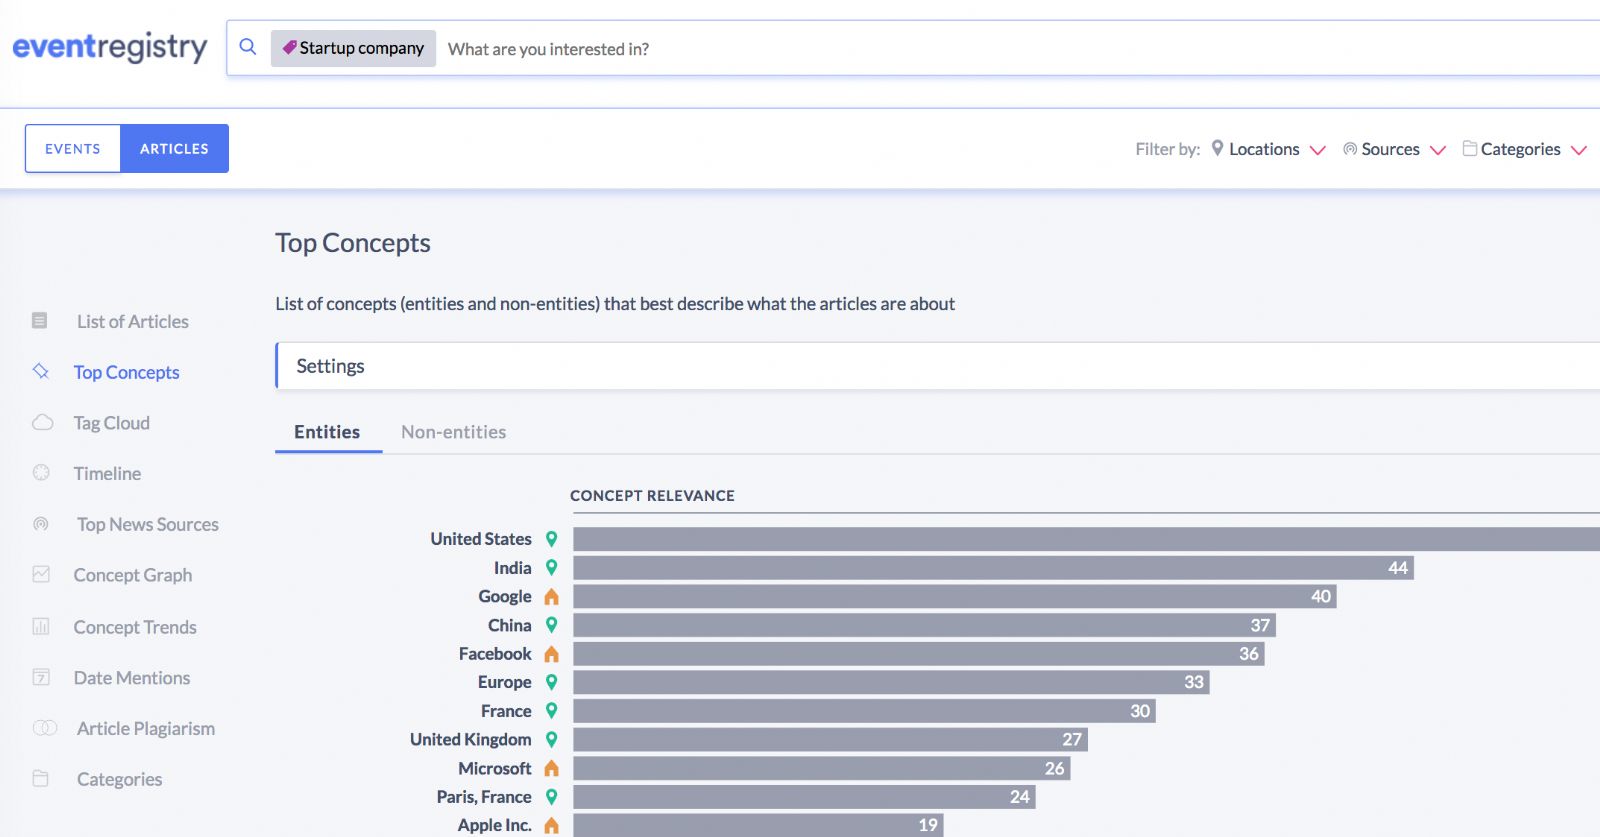Click the organization icon beside Google

[x=551, y=596]
